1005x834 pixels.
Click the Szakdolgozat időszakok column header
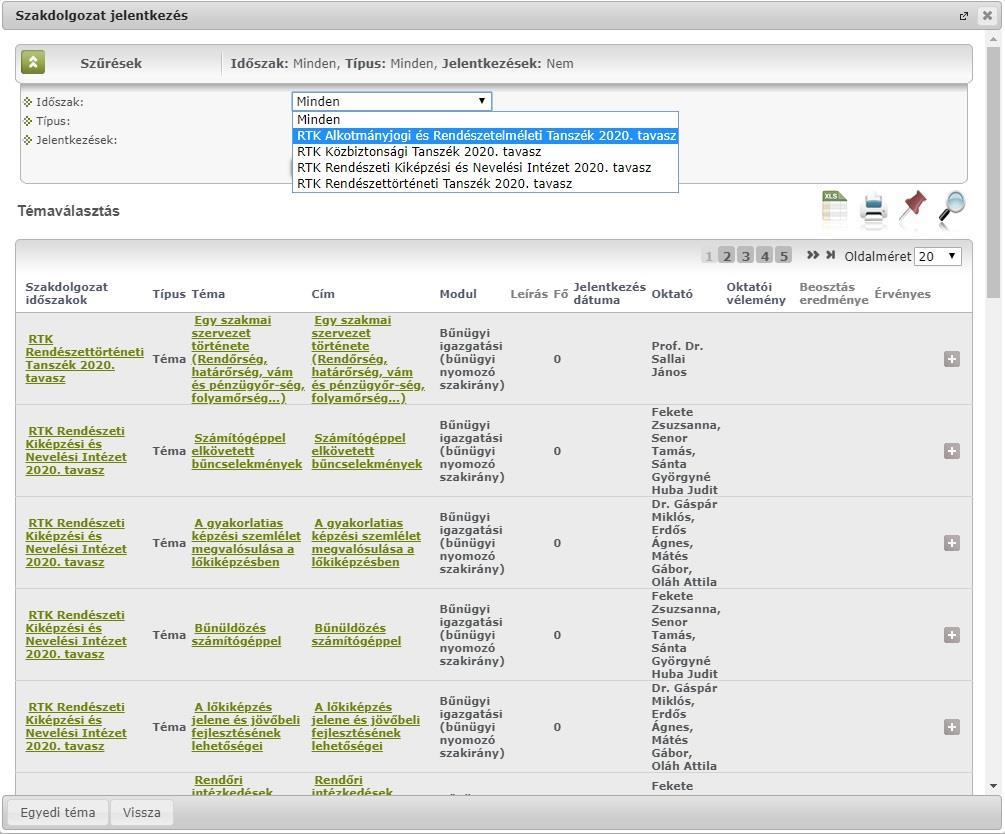(x=67, y=294)
